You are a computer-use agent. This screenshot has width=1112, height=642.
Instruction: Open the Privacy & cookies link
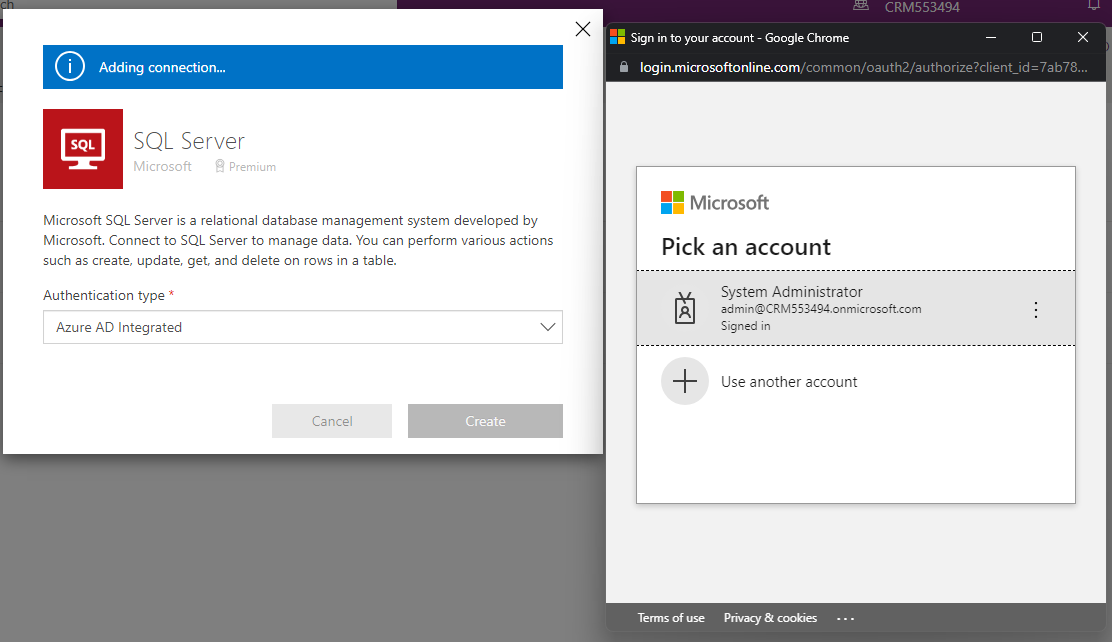tap(770, 618)
